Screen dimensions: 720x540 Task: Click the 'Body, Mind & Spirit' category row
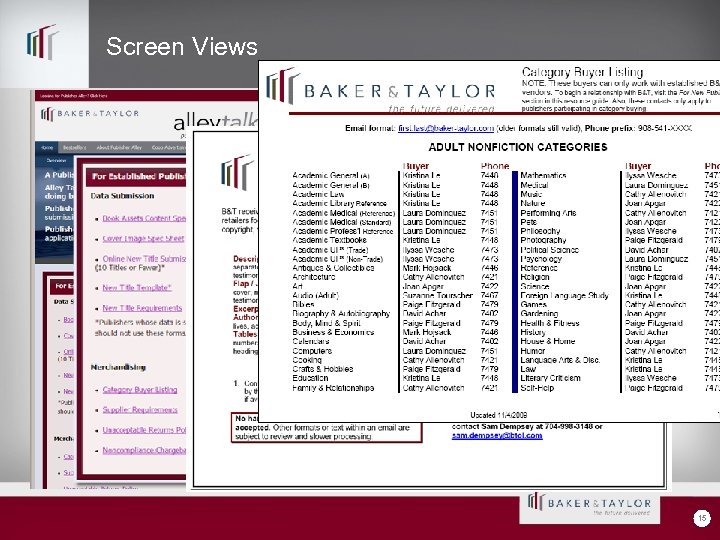tap(326, 323)
